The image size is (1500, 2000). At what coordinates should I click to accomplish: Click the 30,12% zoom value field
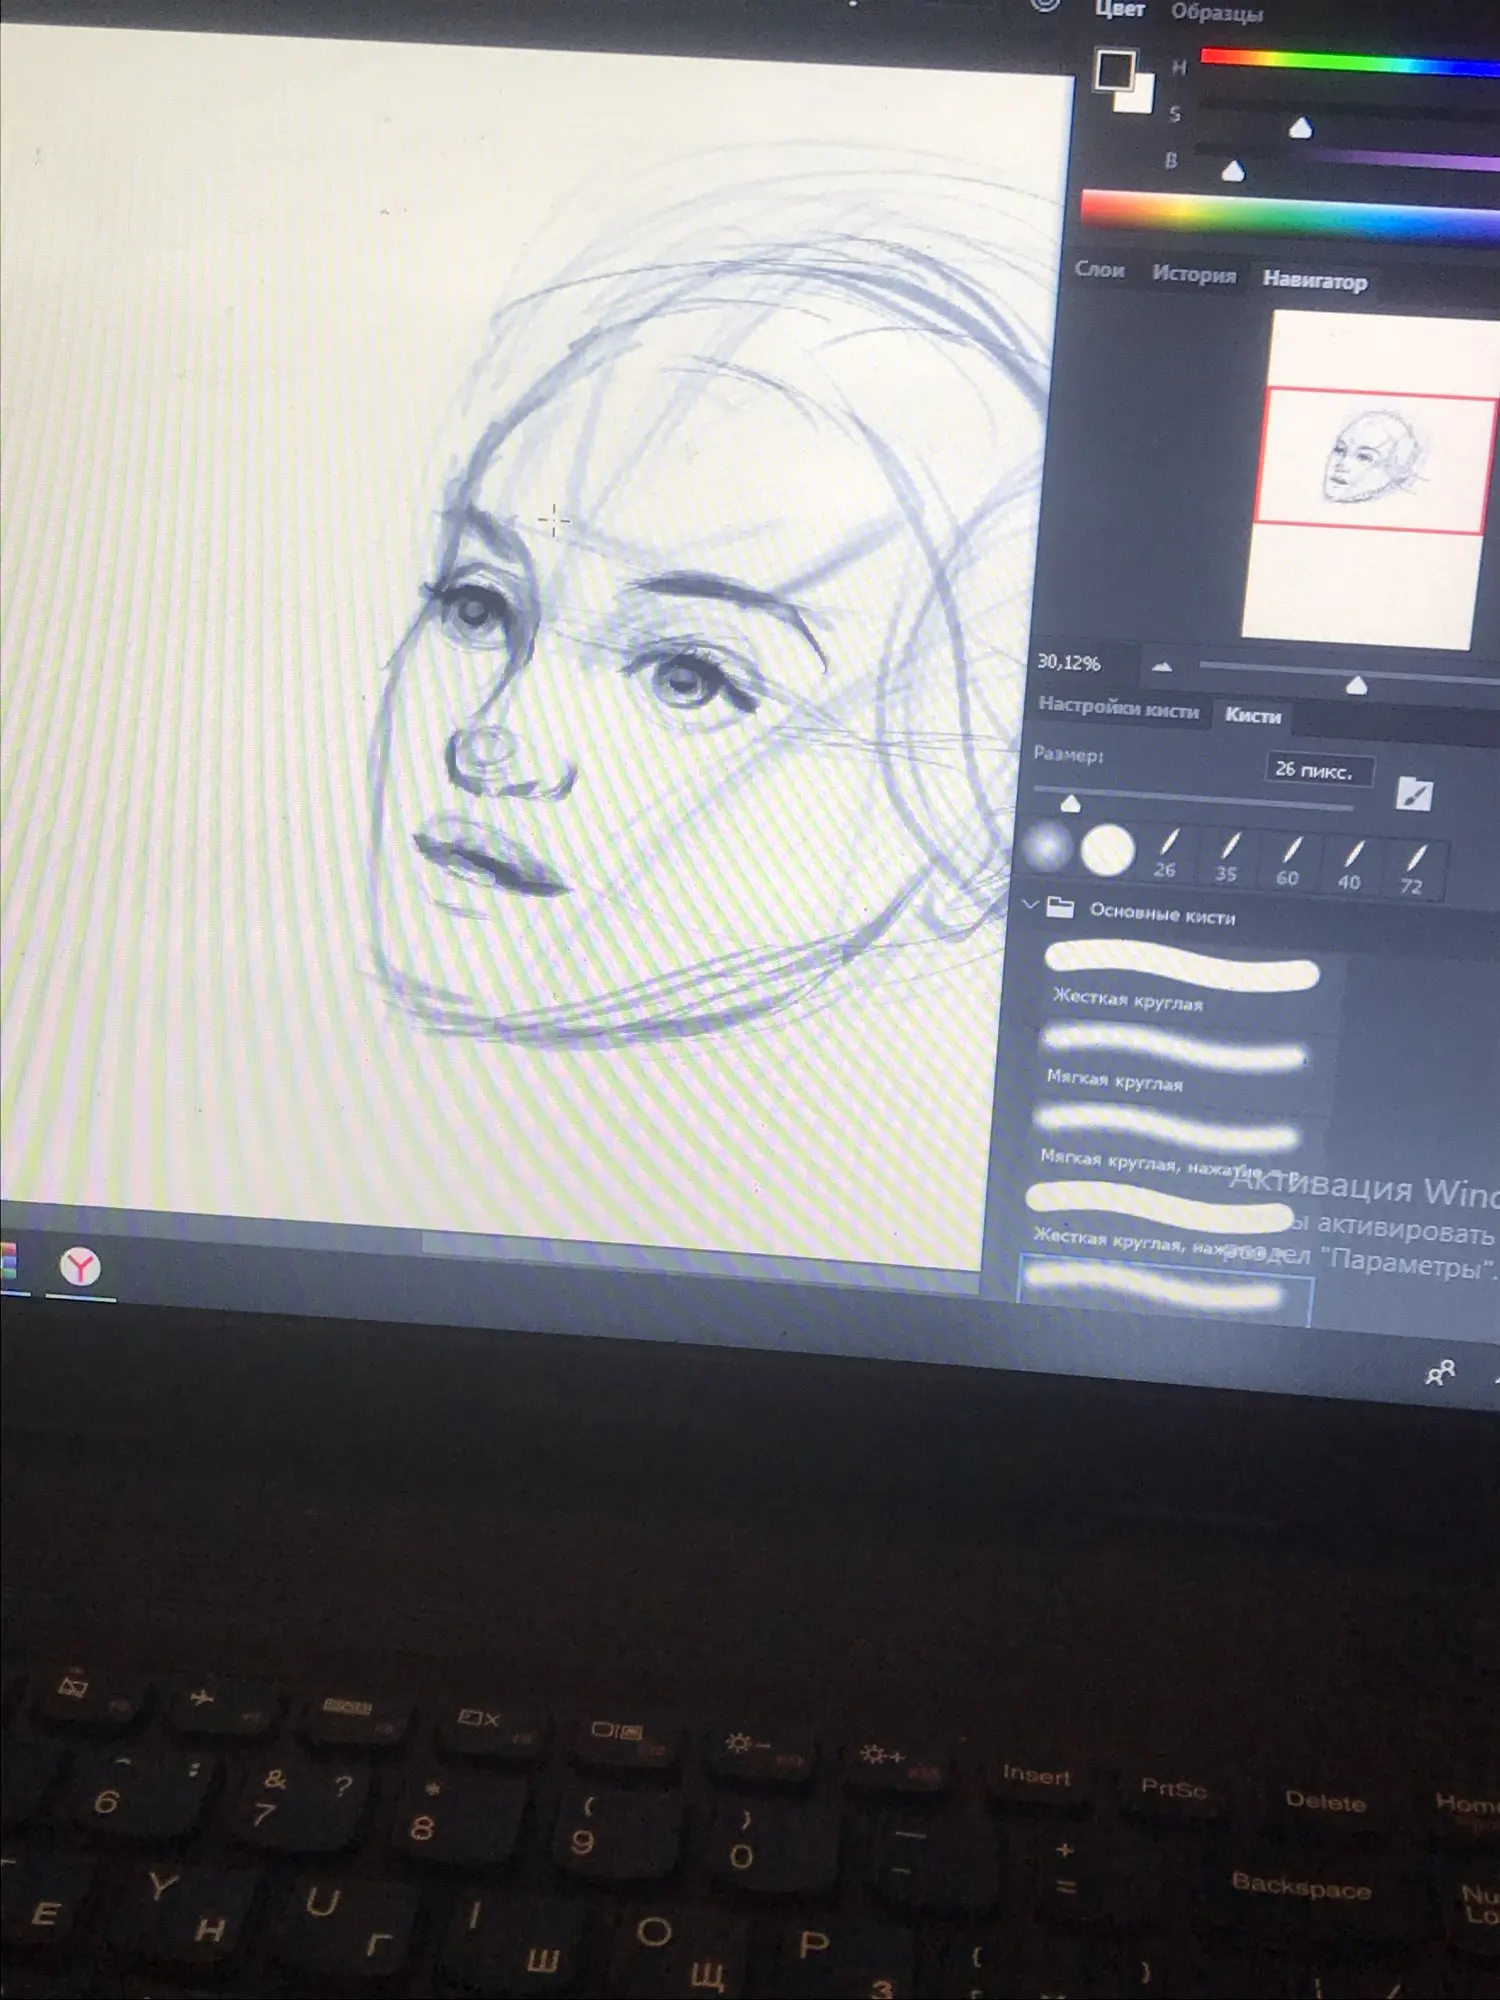point(1069,662)
